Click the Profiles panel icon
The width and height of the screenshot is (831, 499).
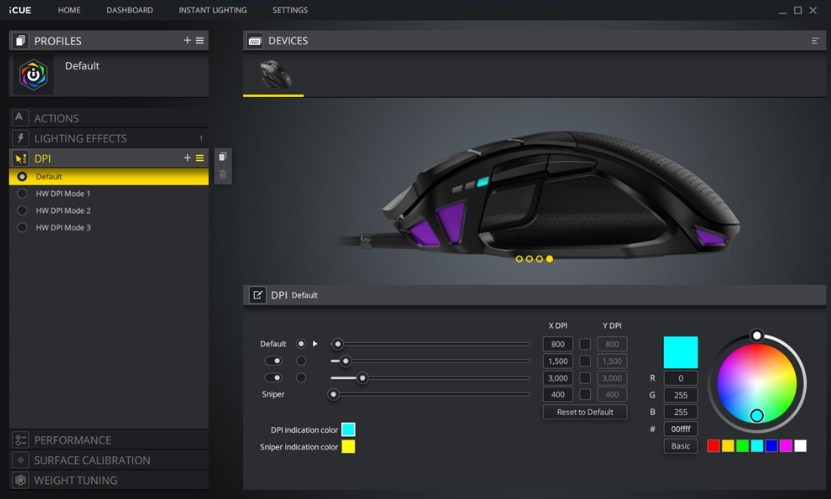[x=20, y=41]
